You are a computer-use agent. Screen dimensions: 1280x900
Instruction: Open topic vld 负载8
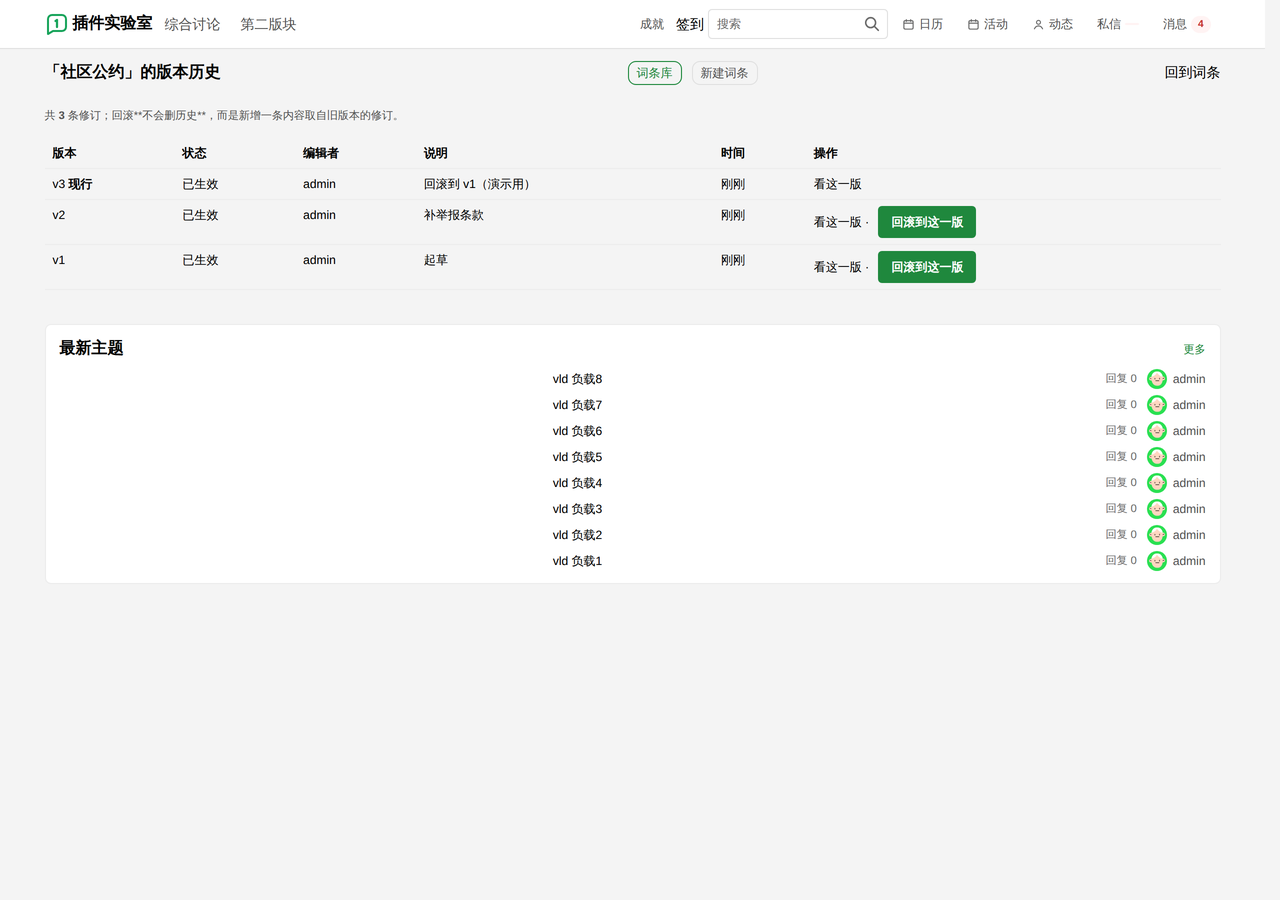[577, 379]
